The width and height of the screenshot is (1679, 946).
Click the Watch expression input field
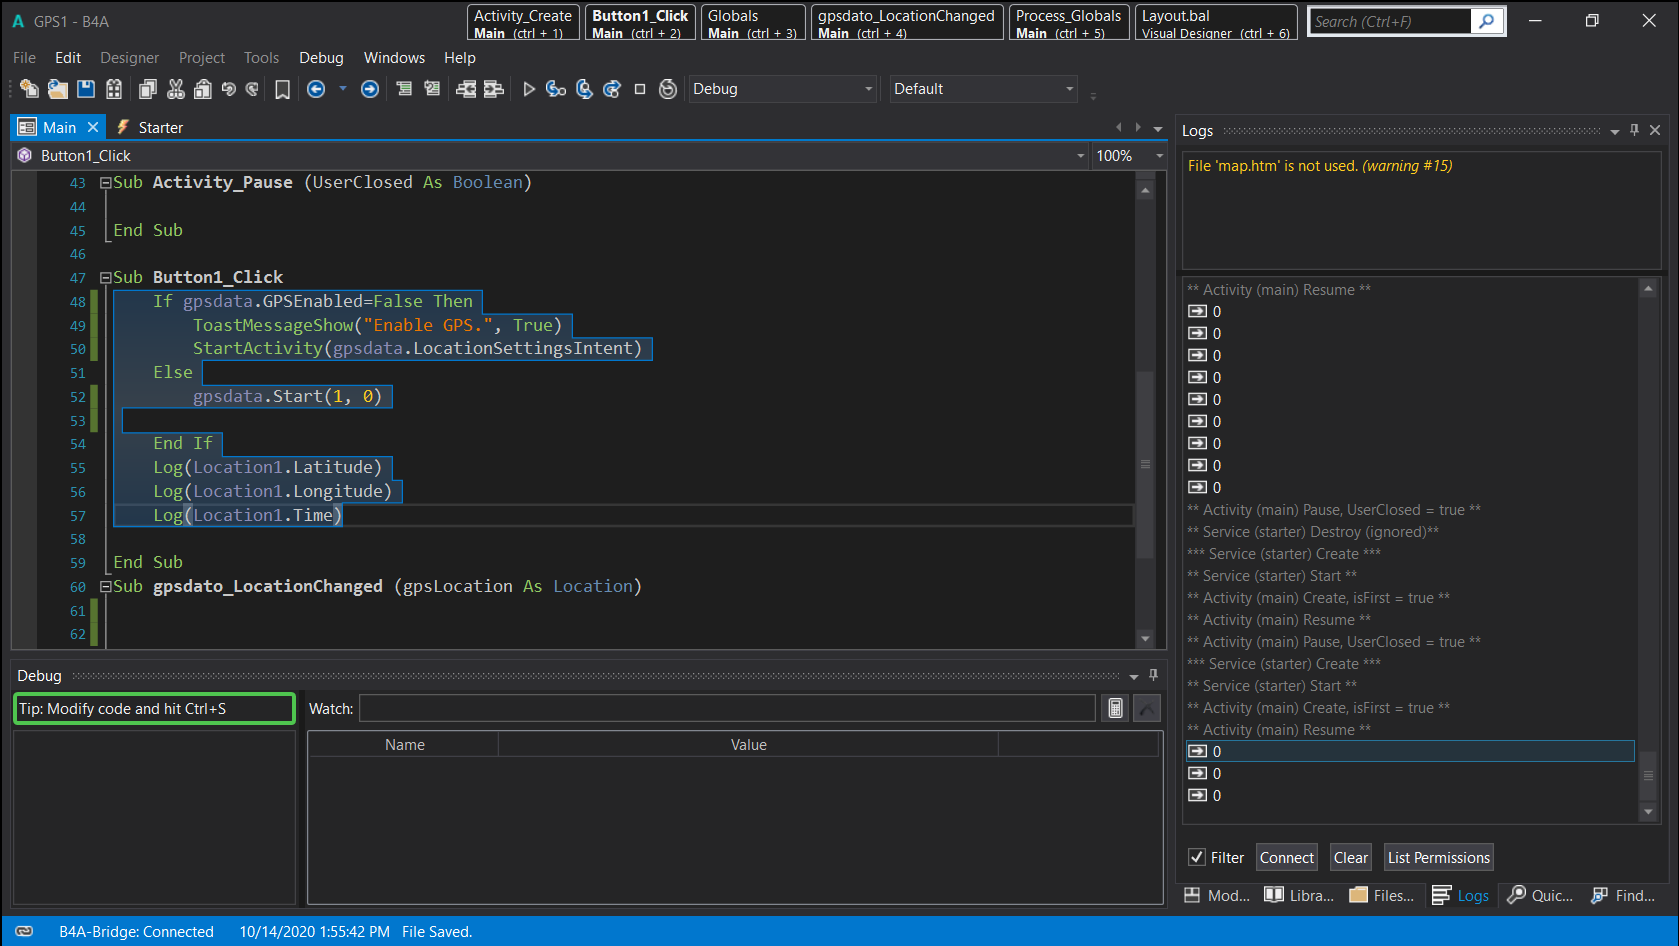727,709
